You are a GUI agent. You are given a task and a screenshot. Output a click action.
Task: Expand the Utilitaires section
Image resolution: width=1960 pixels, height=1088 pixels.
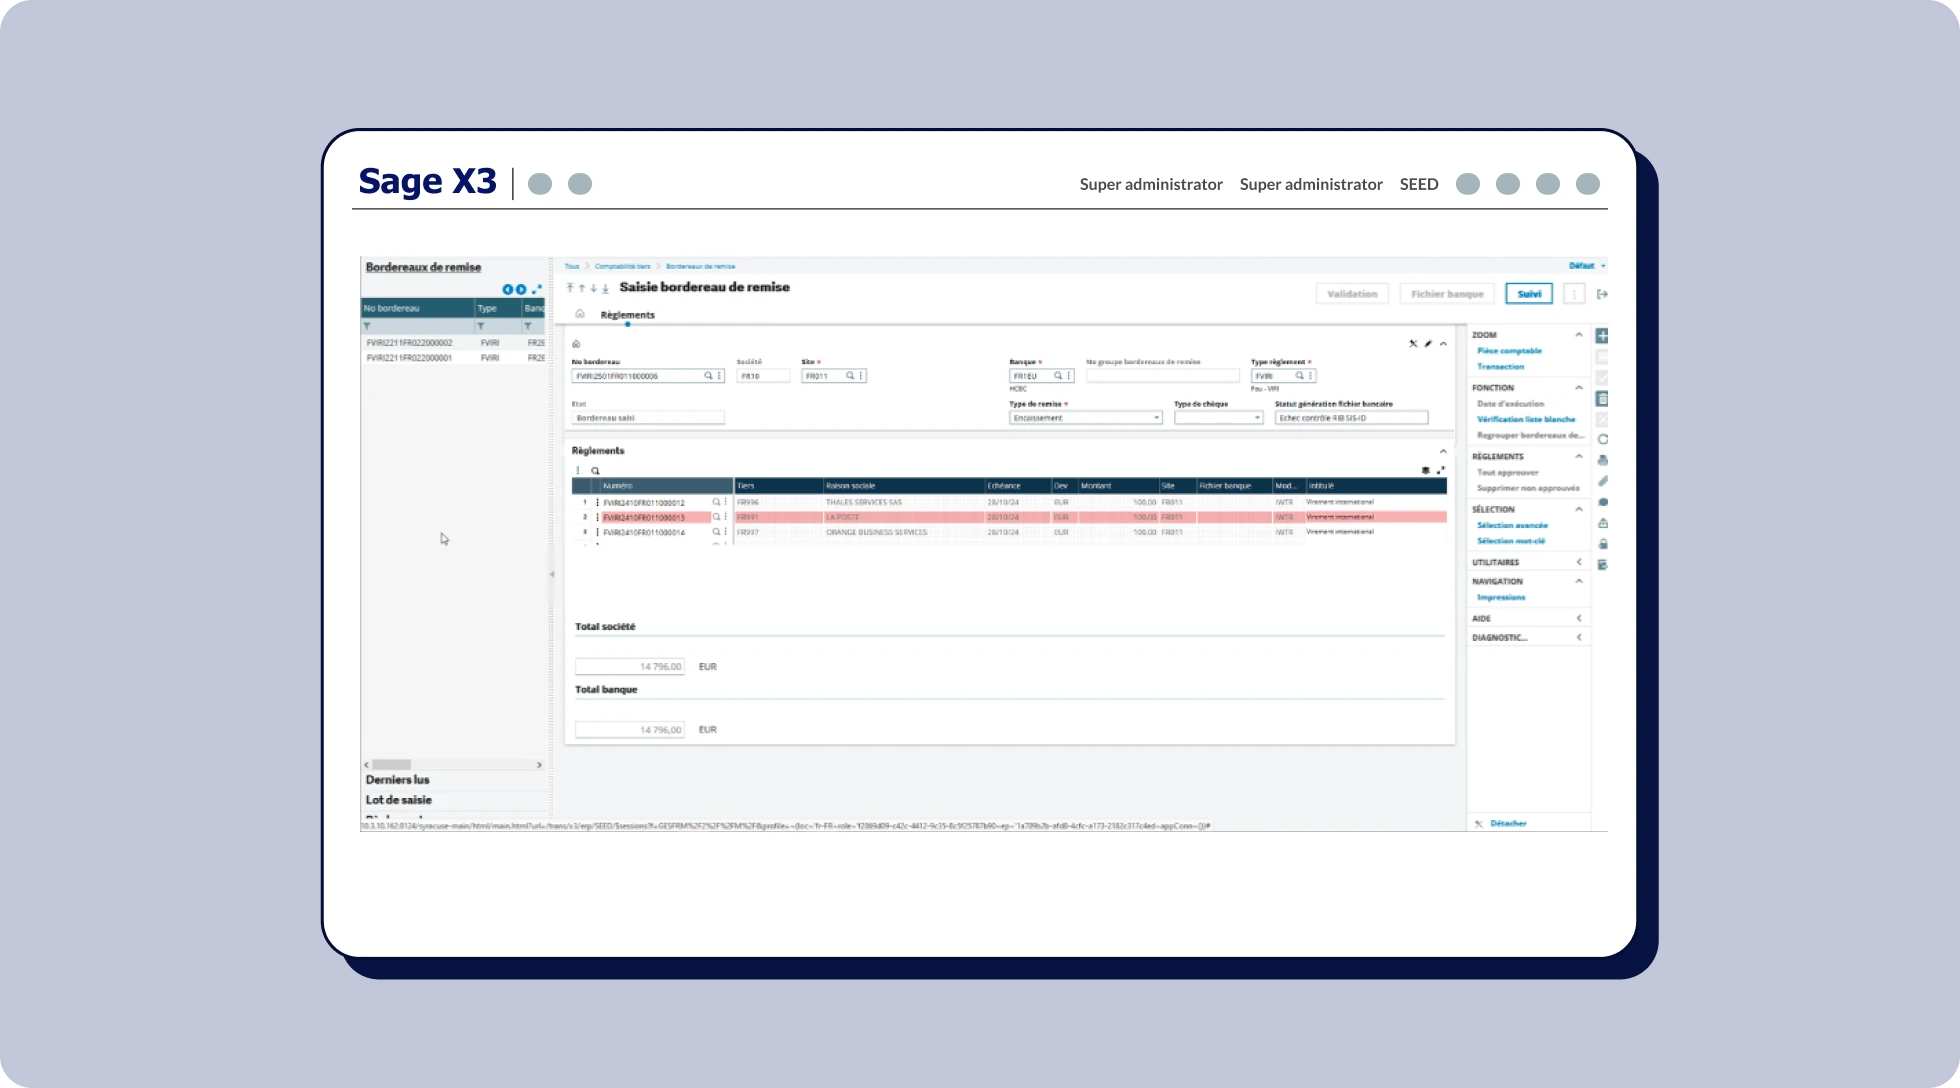[1579, 562]
